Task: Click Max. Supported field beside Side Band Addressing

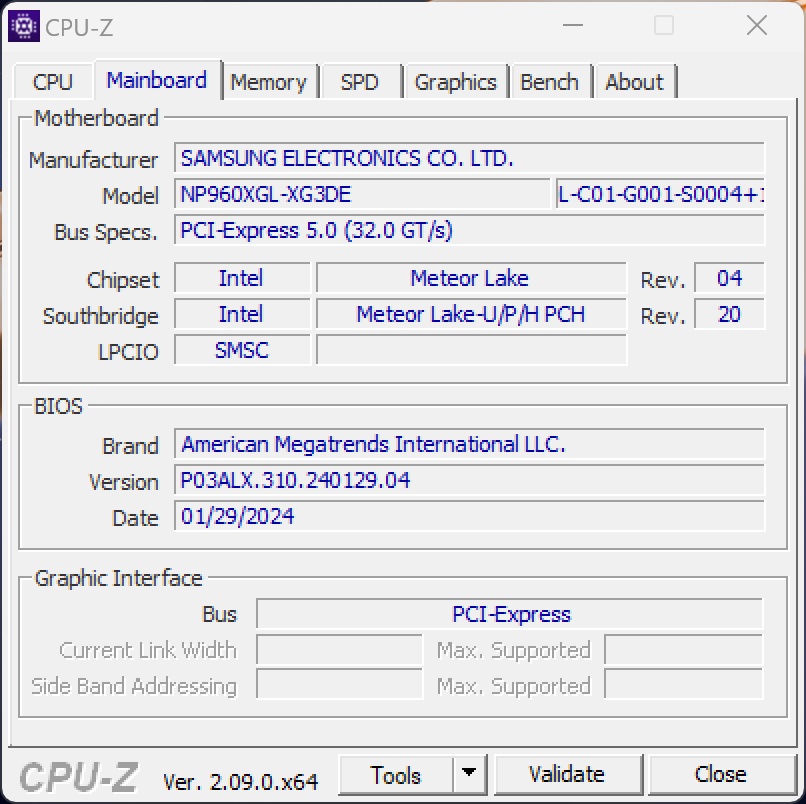Action: coord(684,684)
